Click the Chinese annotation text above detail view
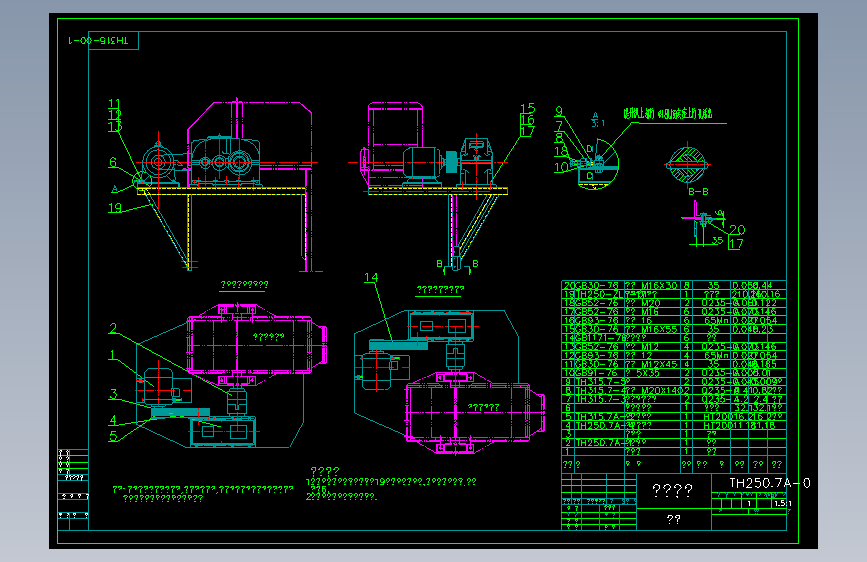 (667, 114)
